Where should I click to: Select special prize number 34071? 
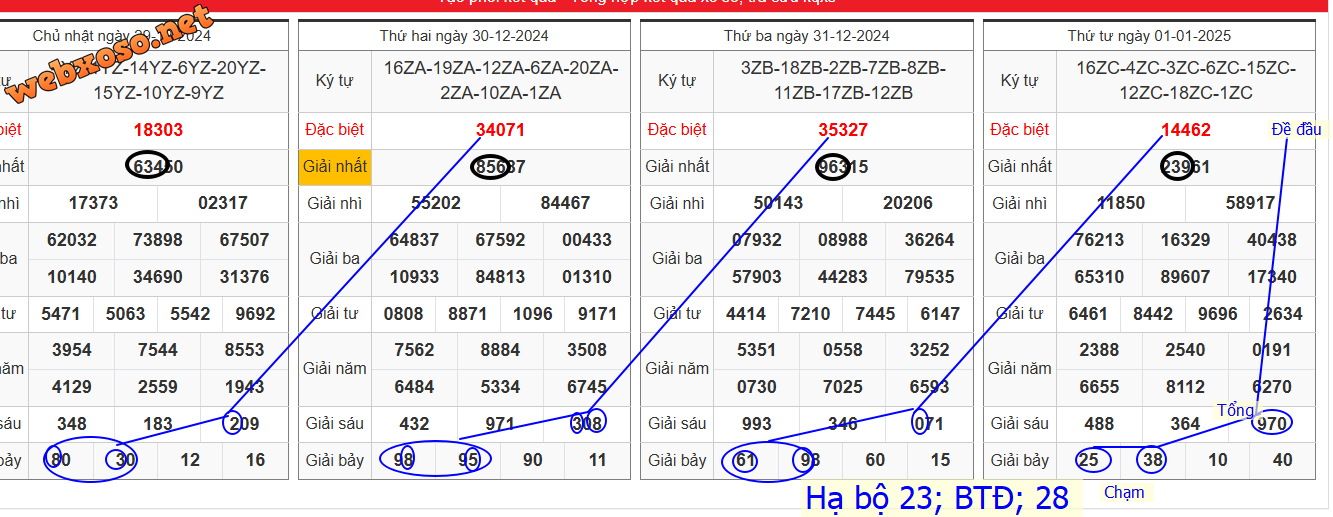(500, 130)
